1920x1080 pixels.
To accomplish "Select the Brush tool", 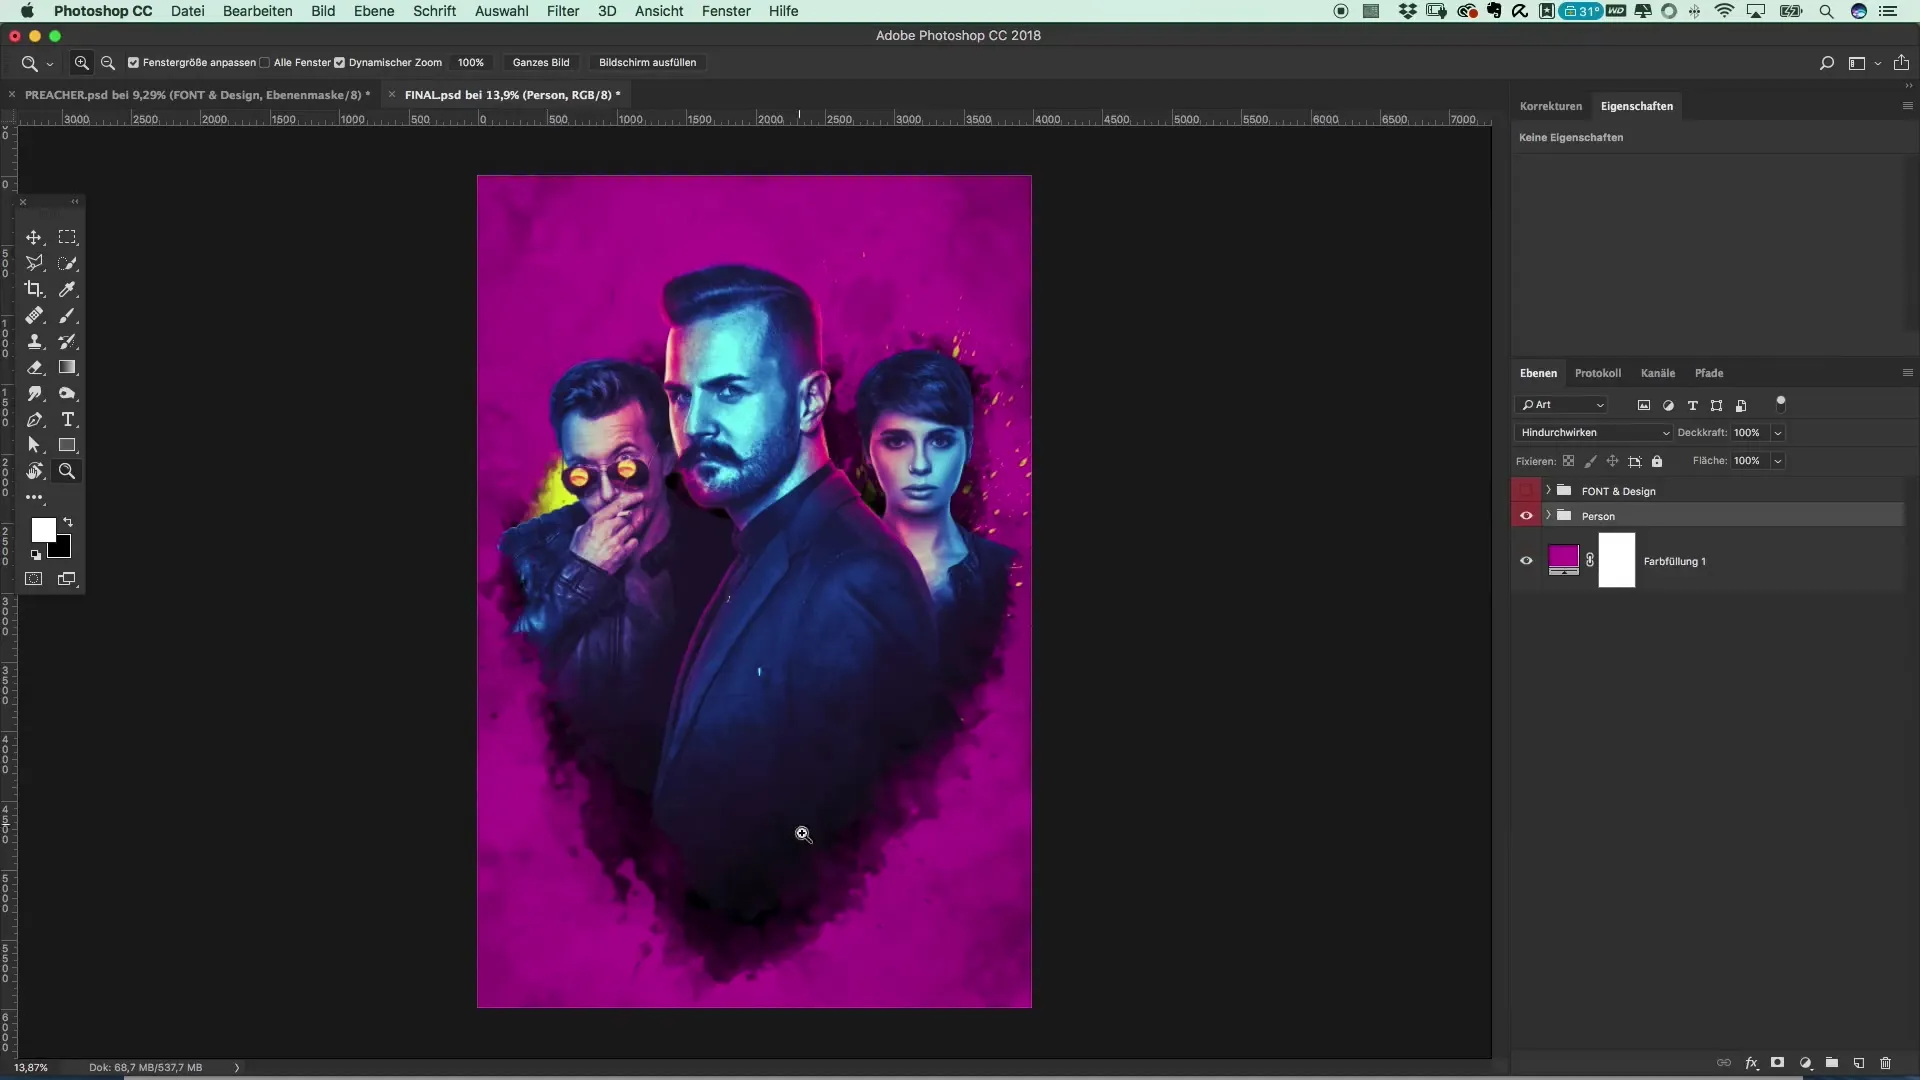I will [67, 315].
